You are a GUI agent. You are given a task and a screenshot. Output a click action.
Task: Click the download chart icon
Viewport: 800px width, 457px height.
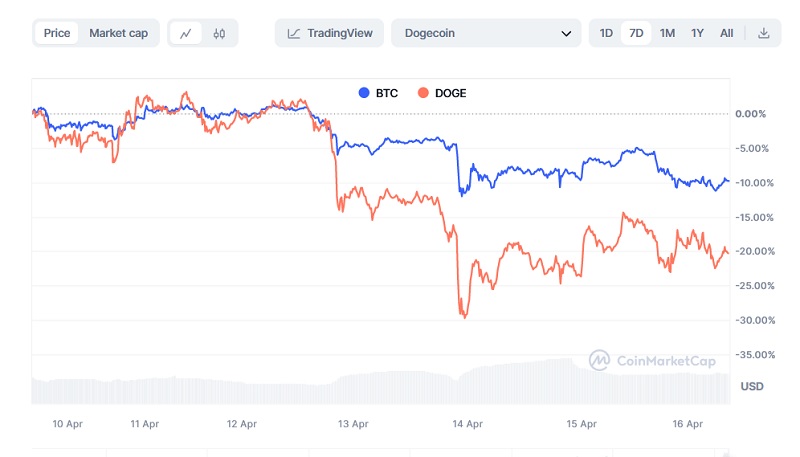pyautogui.click(x=764, y=33)
